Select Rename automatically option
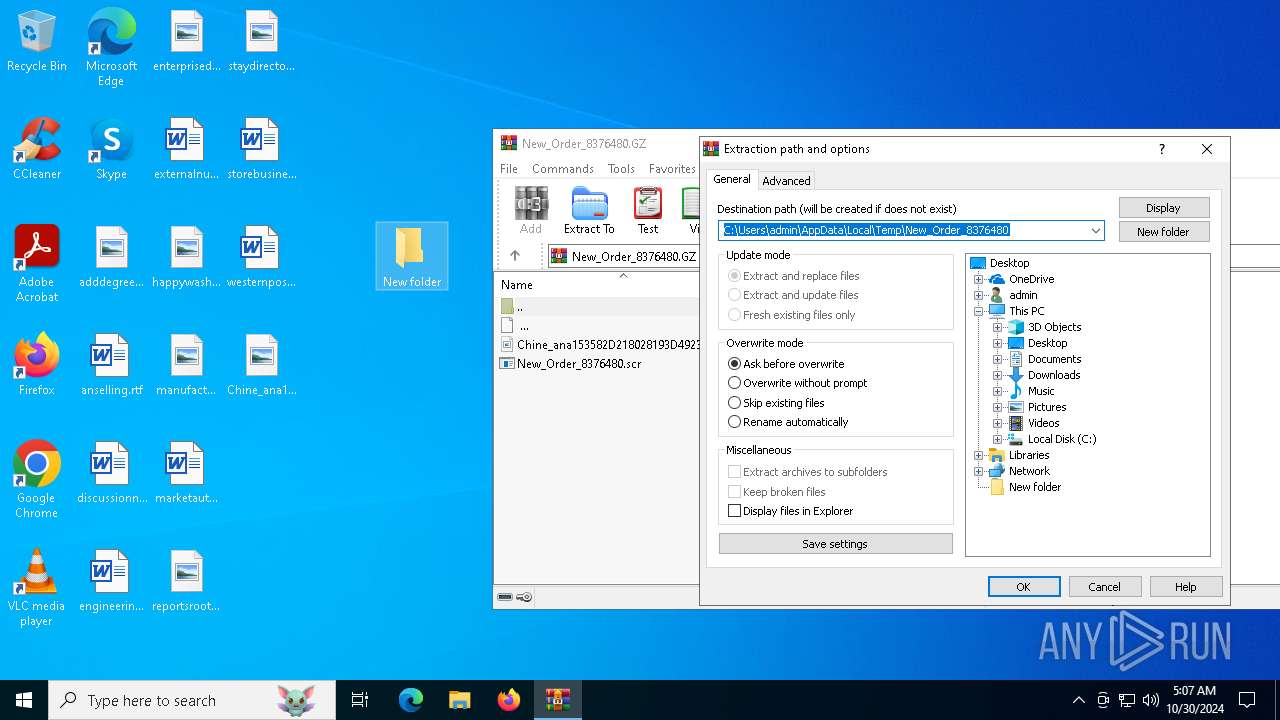The width and height of the screenshot is (1280, 720). point(788,422)
